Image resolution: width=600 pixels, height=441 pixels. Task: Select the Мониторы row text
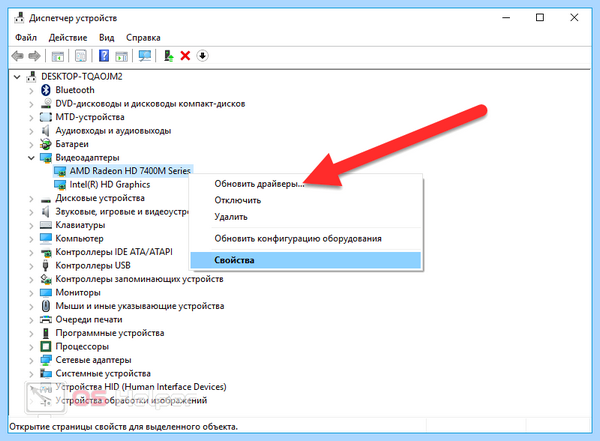coord(78,292)
